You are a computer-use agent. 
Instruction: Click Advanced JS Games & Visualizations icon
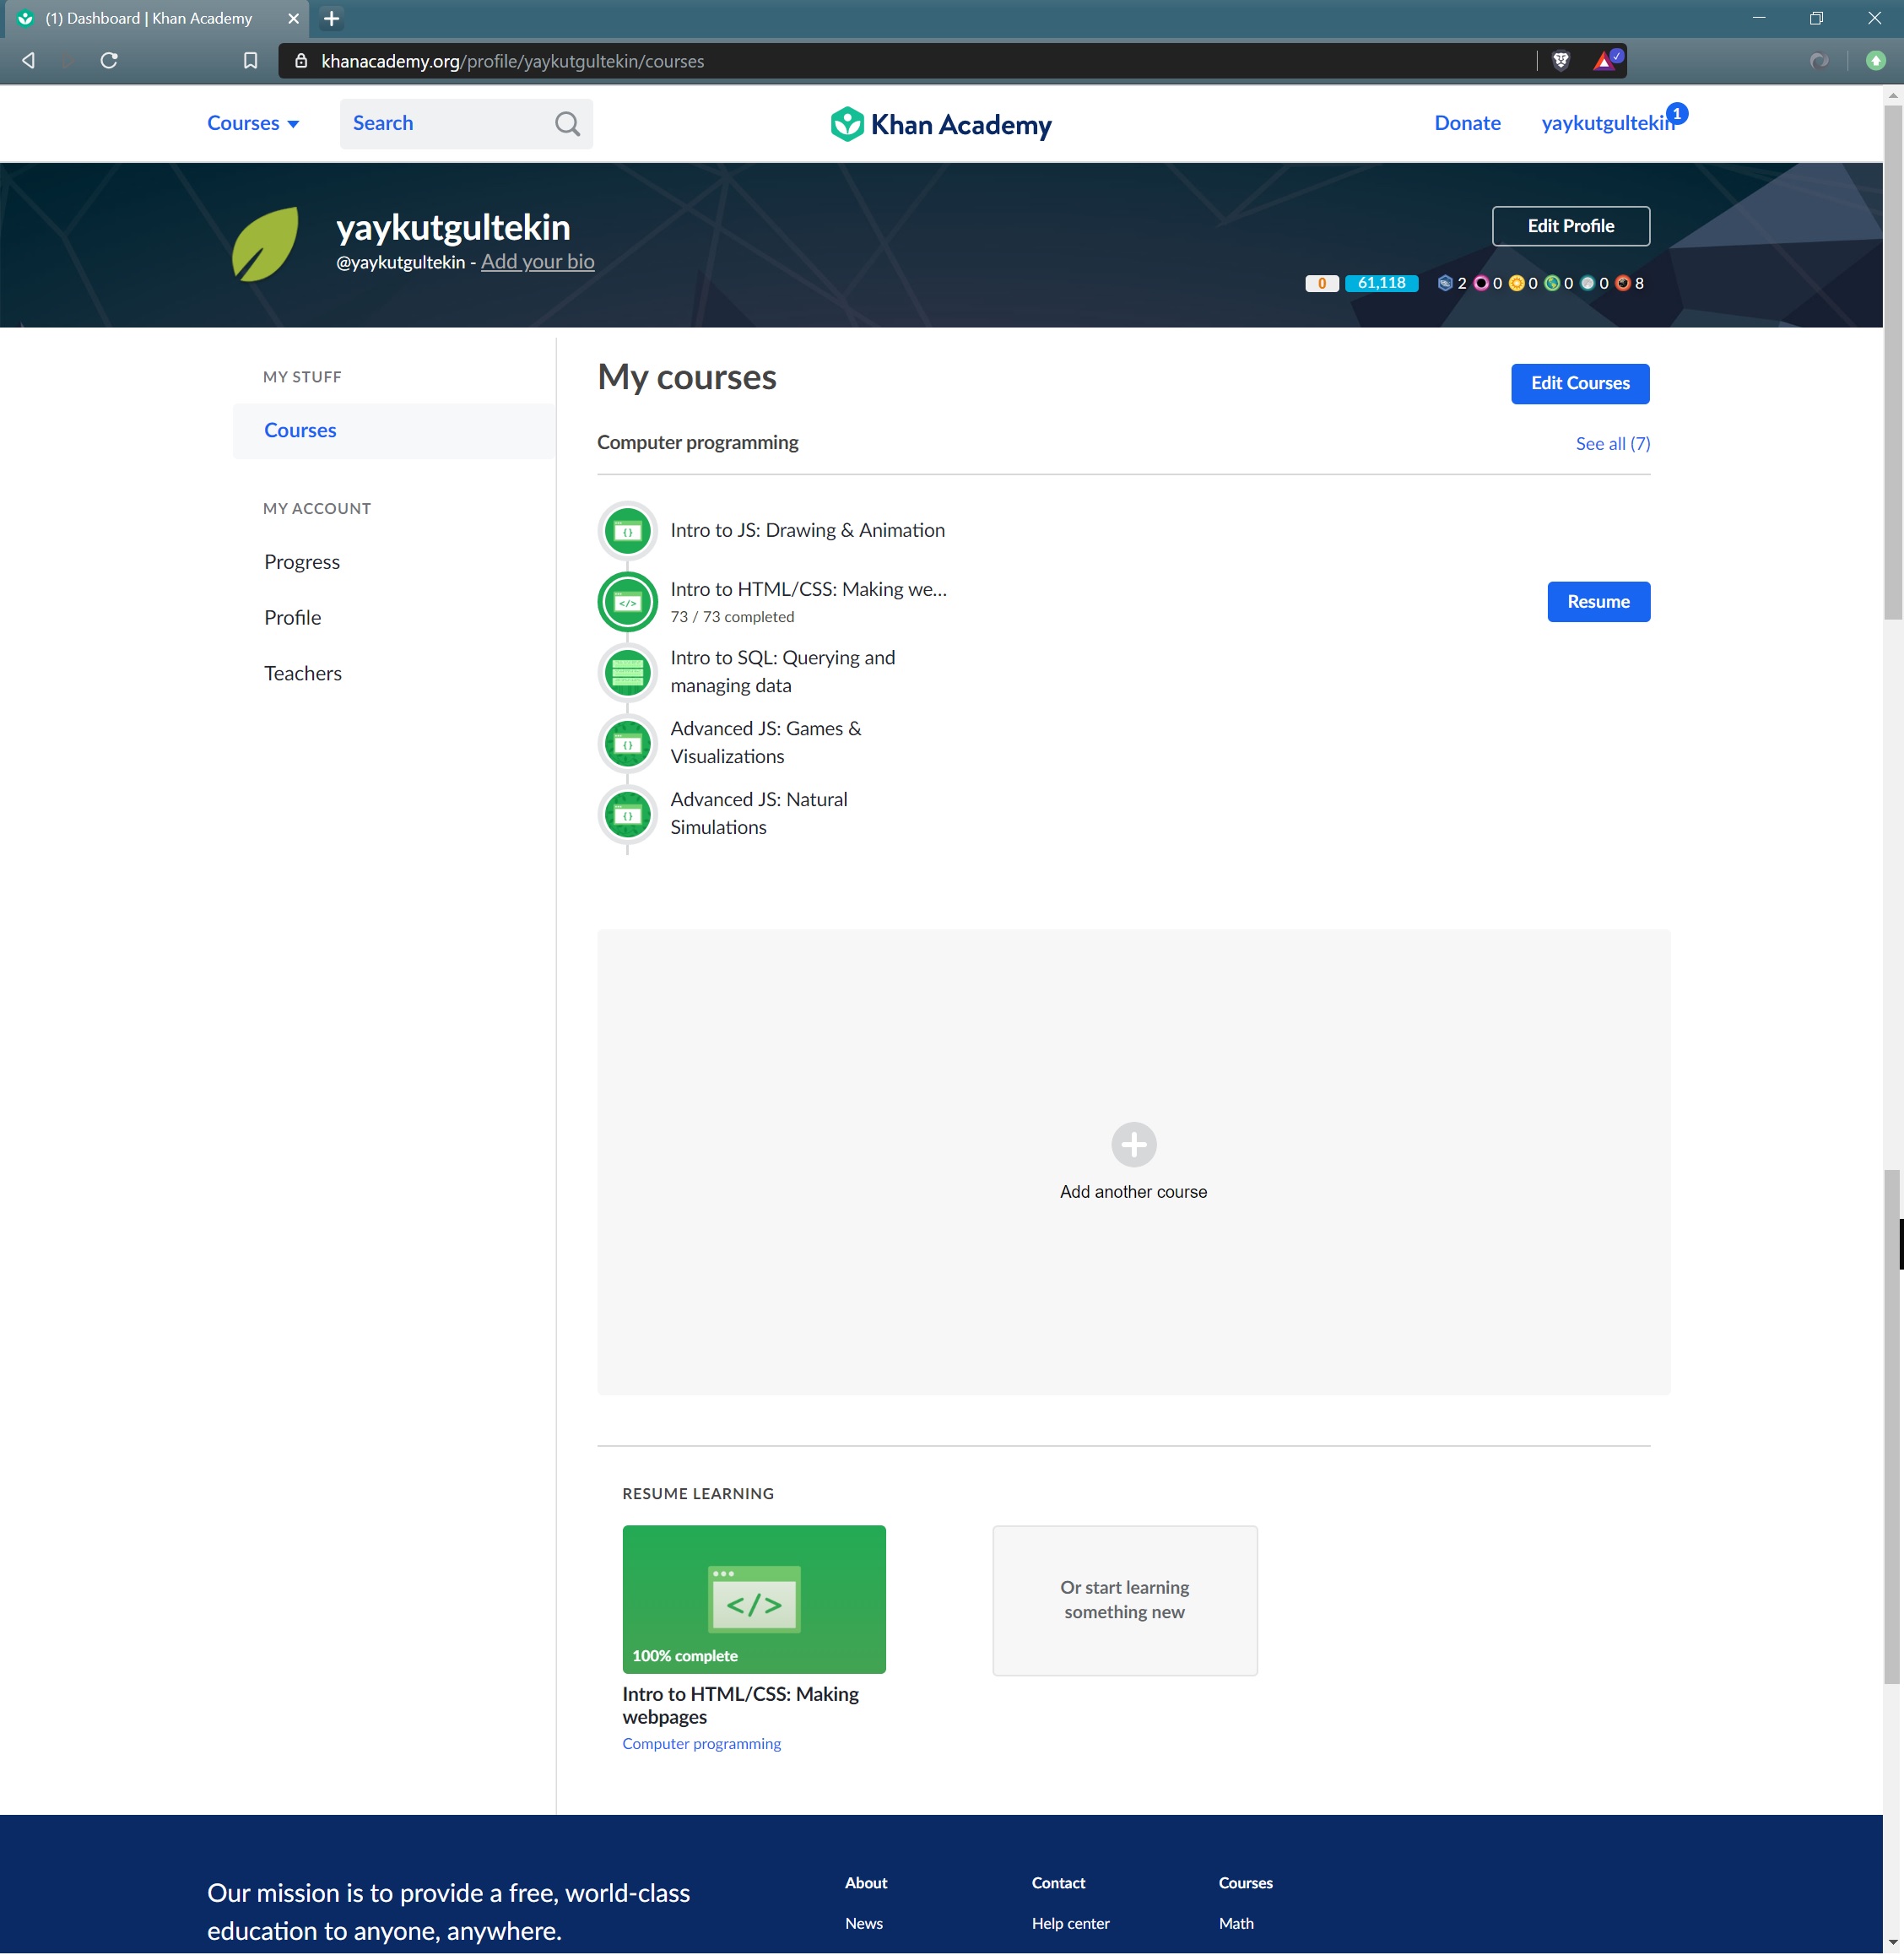[x=627, y=744]
